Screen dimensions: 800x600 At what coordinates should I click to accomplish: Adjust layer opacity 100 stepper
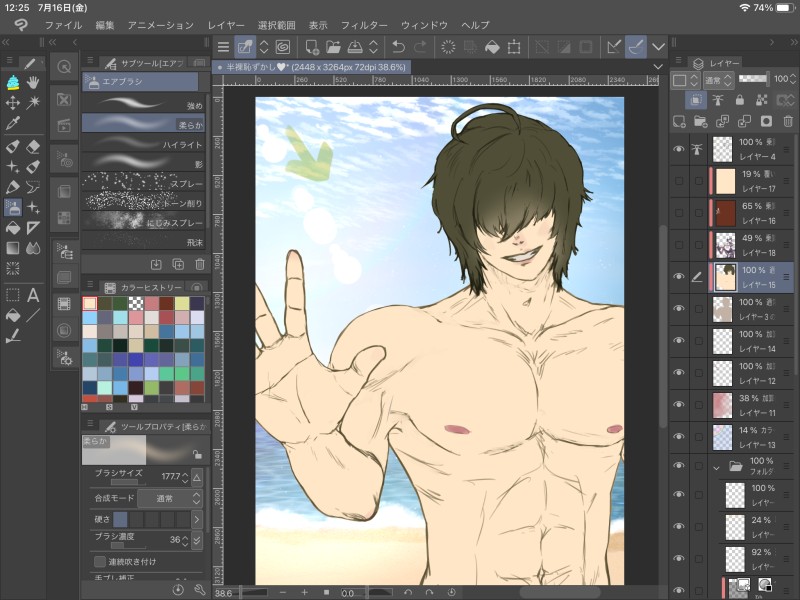[792, 79]
